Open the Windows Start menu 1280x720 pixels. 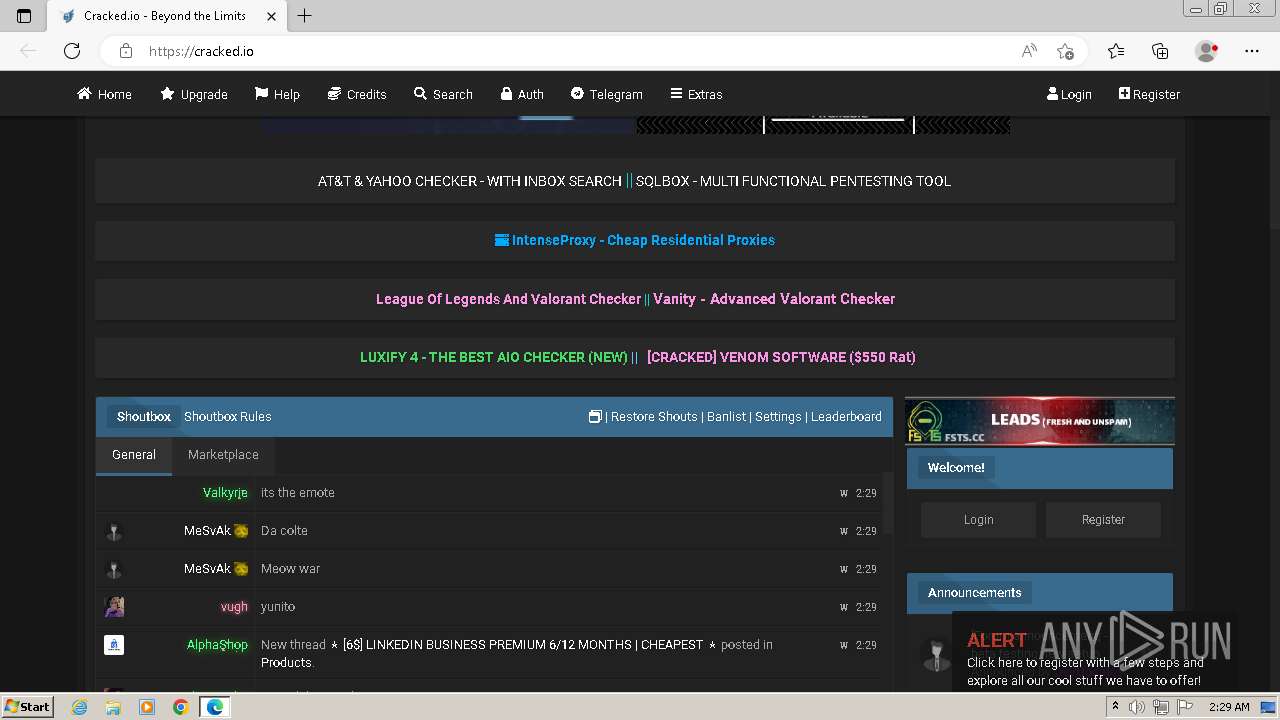(x=28, y=707)
